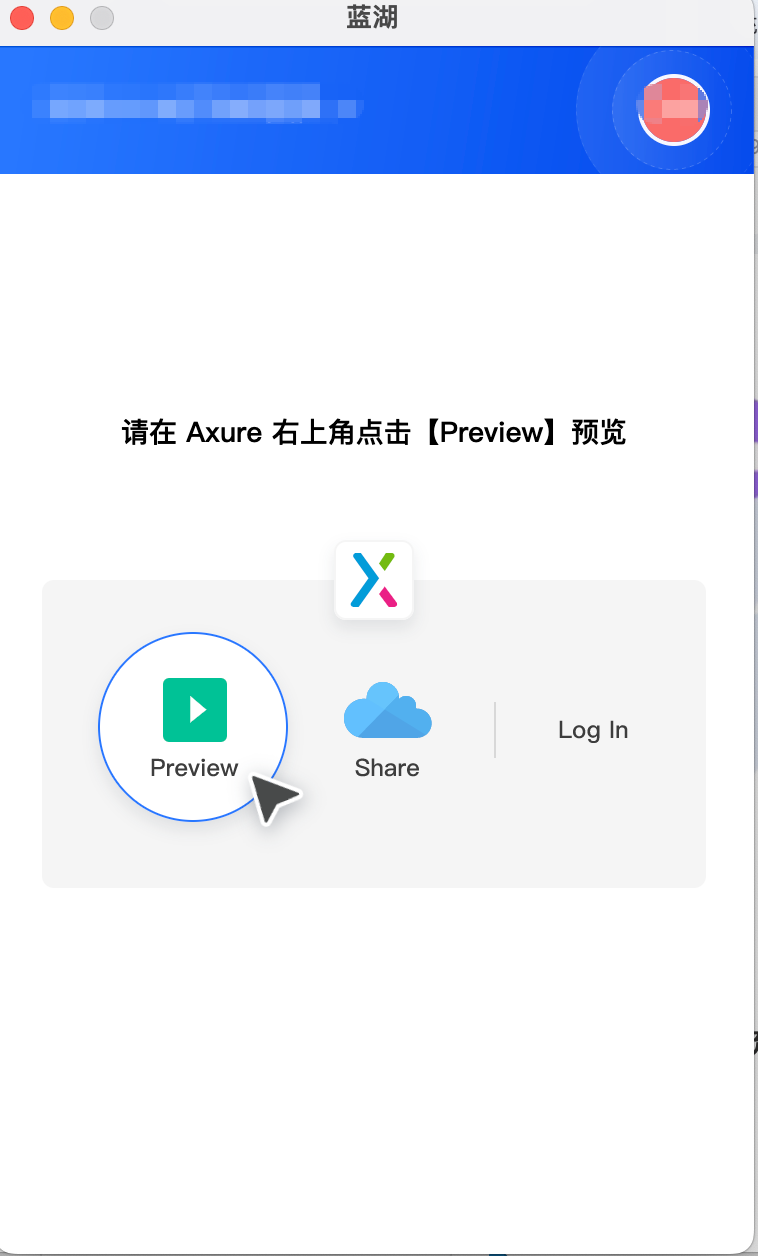Open the user avatar in the header

pos(673,110)
